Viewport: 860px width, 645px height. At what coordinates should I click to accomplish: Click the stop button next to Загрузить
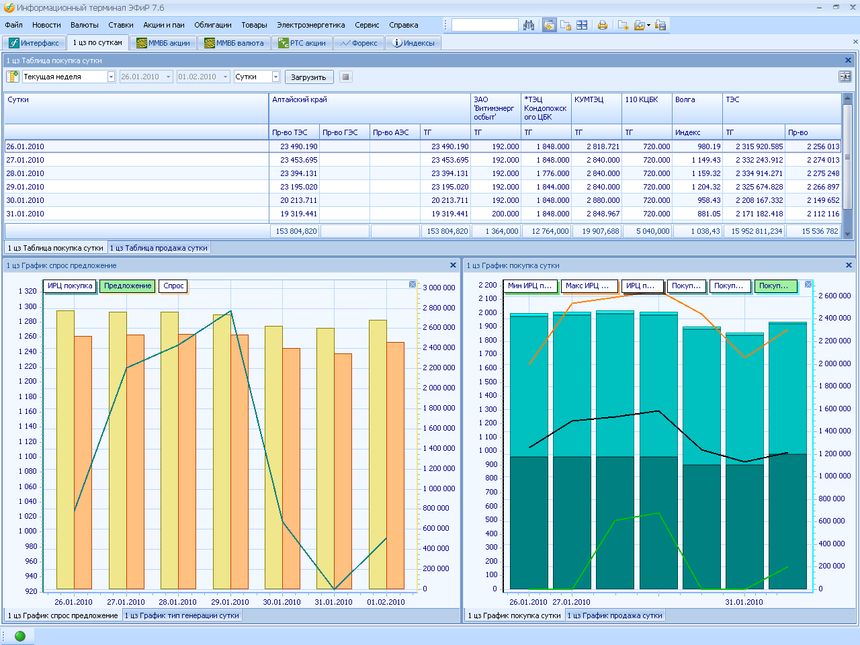click(346, 77)
